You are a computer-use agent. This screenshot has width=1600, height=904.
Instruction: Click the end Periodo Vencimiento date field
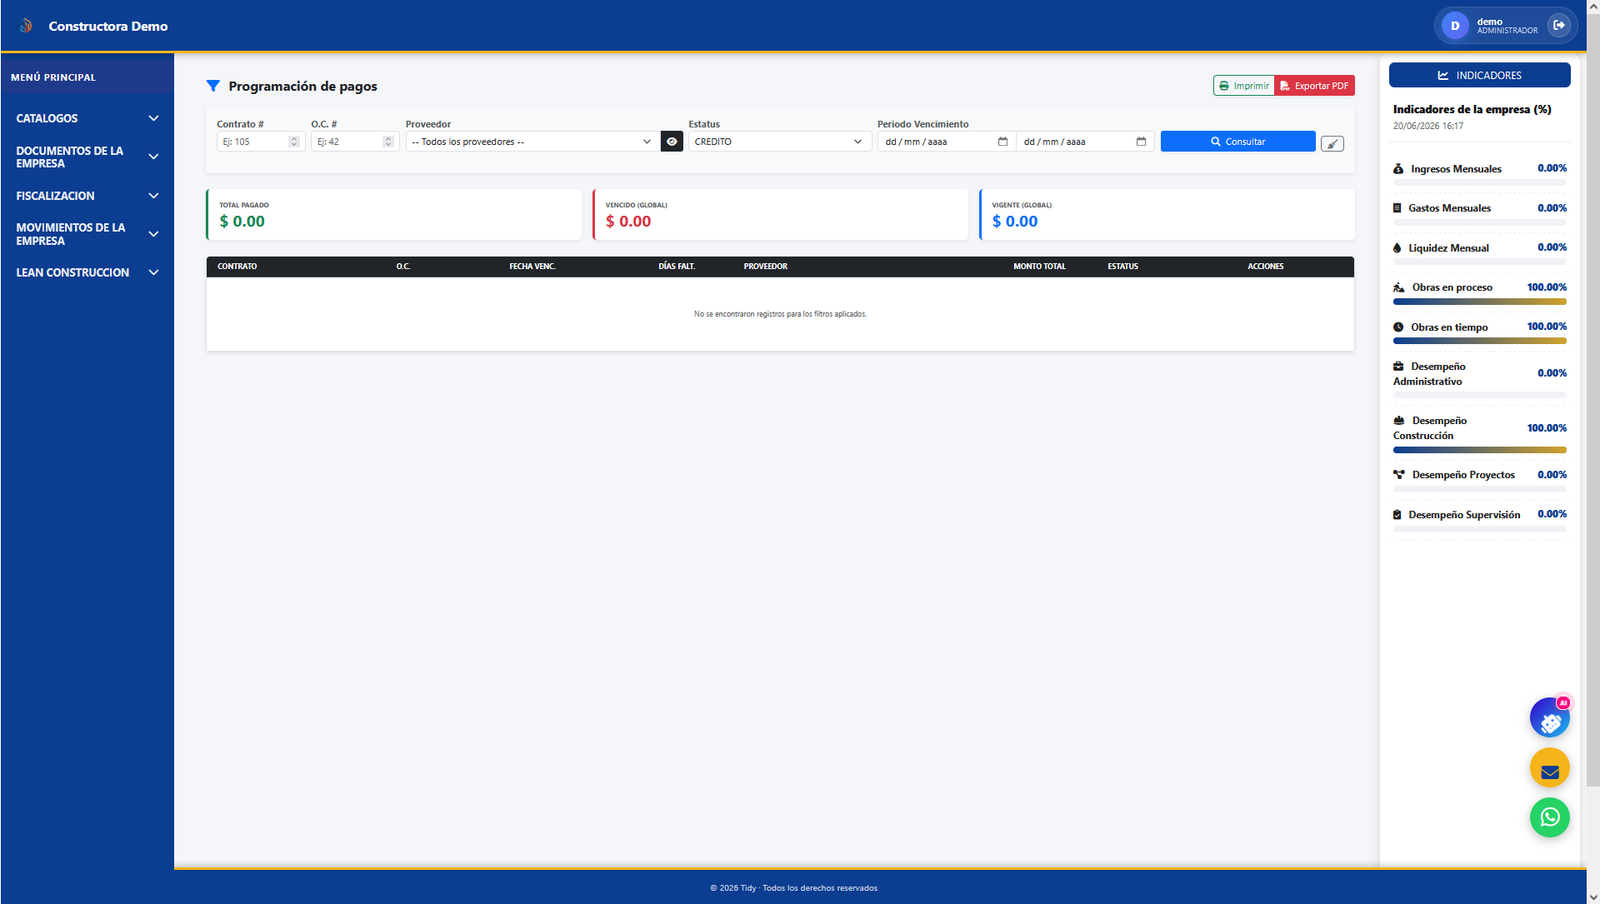coord(1085,142)
